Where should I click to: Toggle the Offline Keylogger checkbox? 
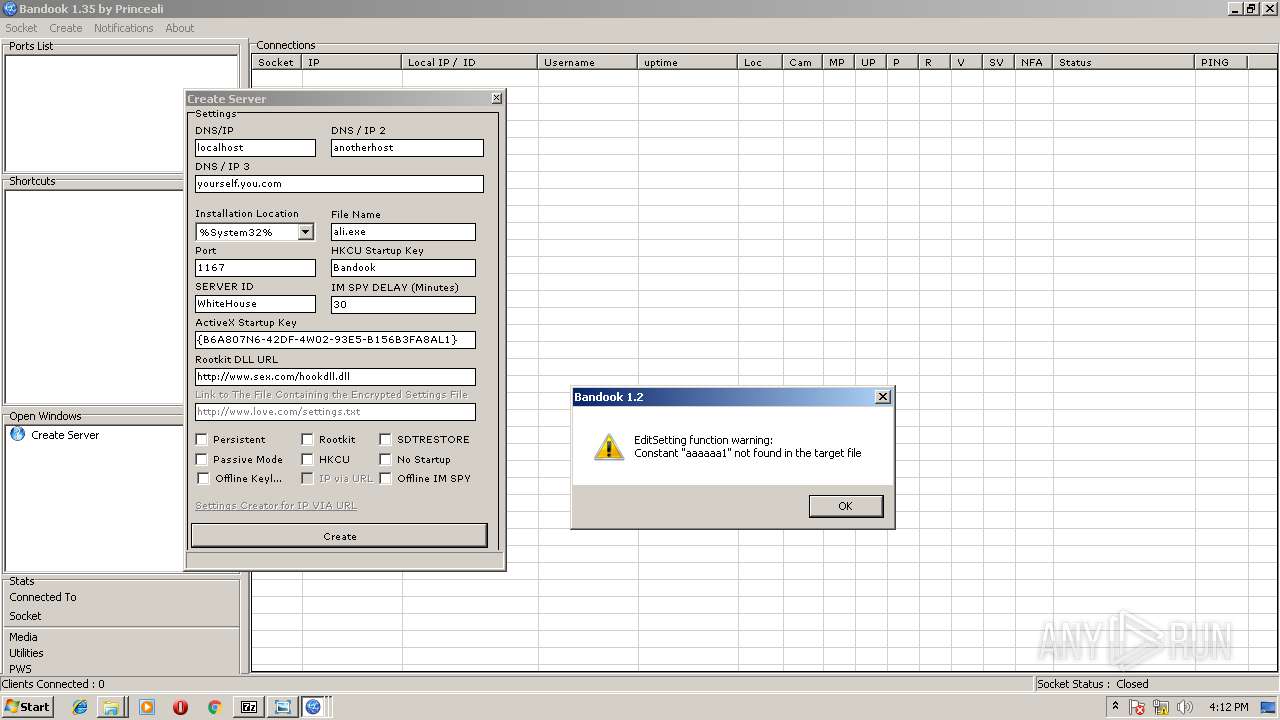point(203,478)
